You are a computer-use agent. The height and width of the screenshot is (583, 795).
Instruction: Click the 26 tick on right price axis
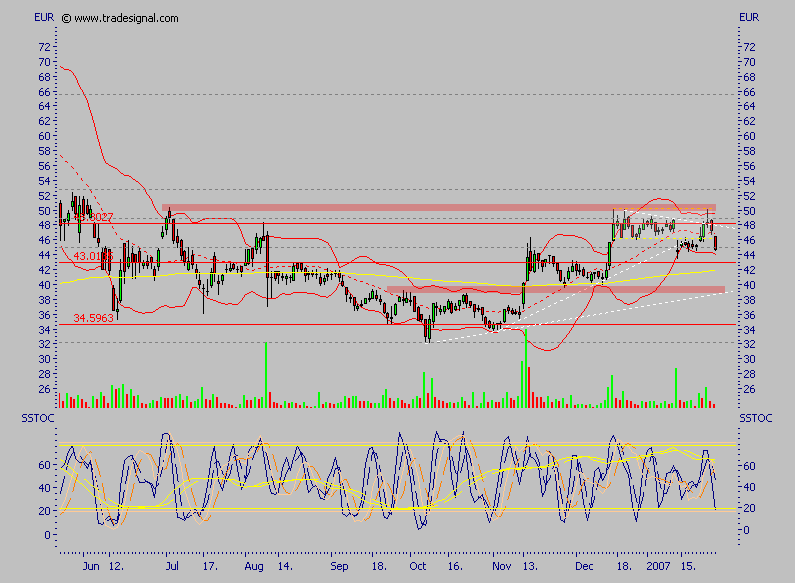[x=749, y=389]
